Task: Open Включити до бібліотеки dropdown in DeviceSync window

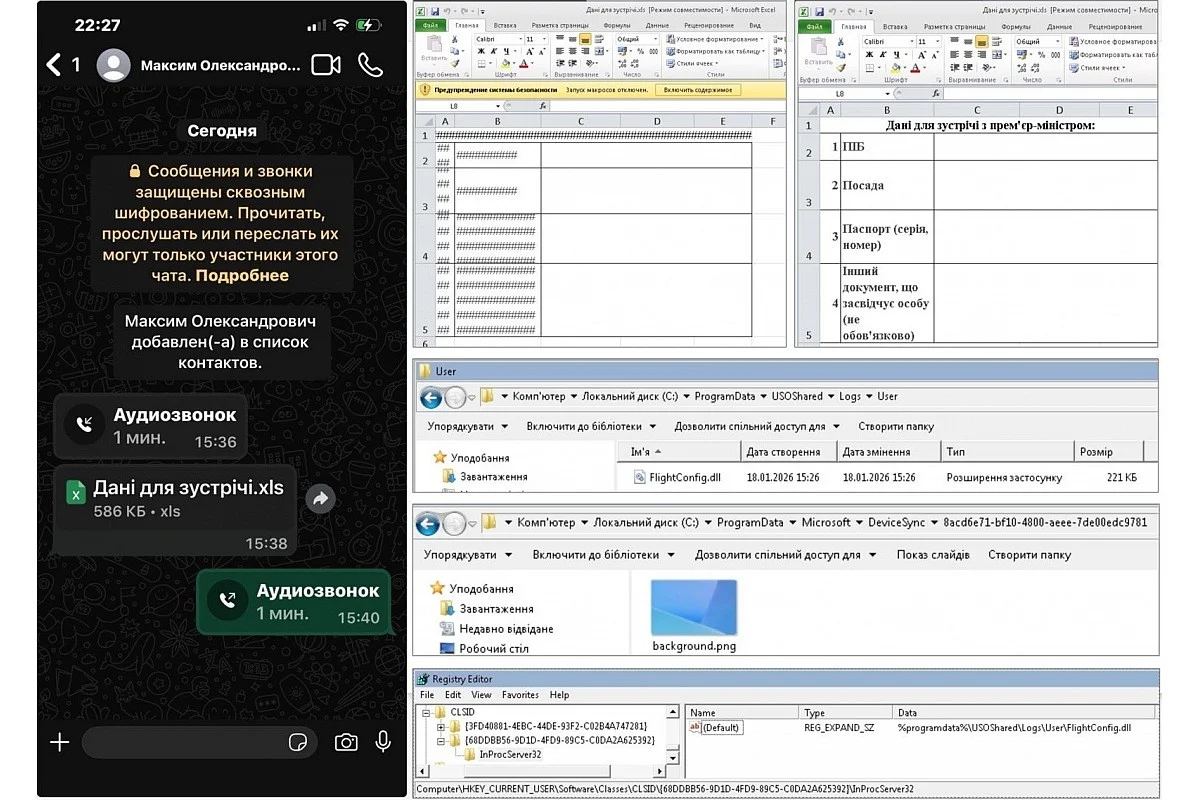Action: tap(602, 554)
